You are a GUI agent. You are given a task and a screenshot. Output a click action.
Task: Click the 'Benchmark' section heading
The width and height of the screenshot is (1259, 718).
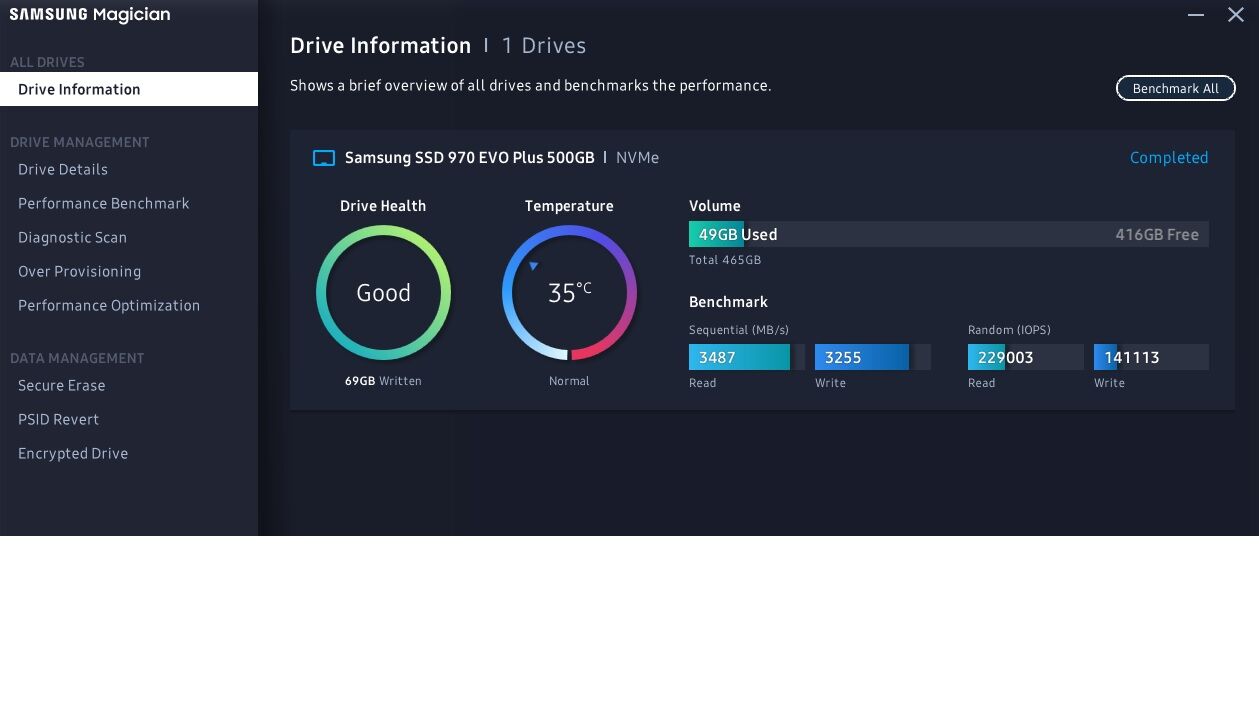tap(728, 302)
